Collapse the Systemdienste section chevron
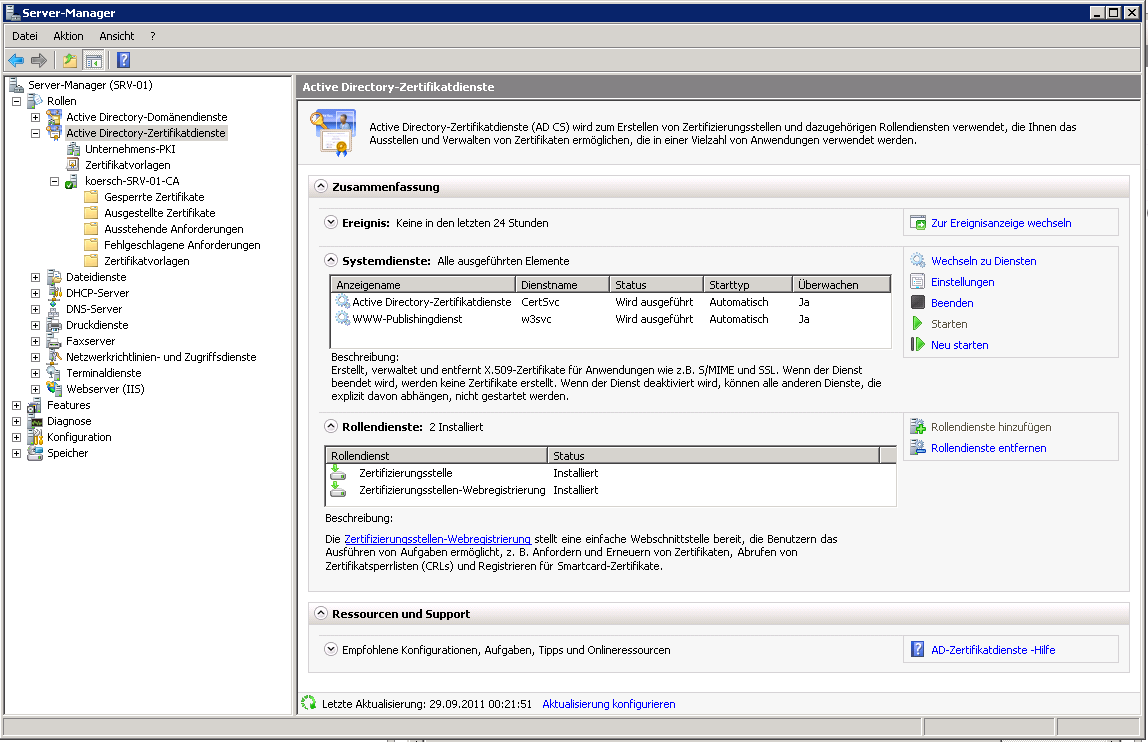The image size is (1148, 742). [x=331, y=260]
